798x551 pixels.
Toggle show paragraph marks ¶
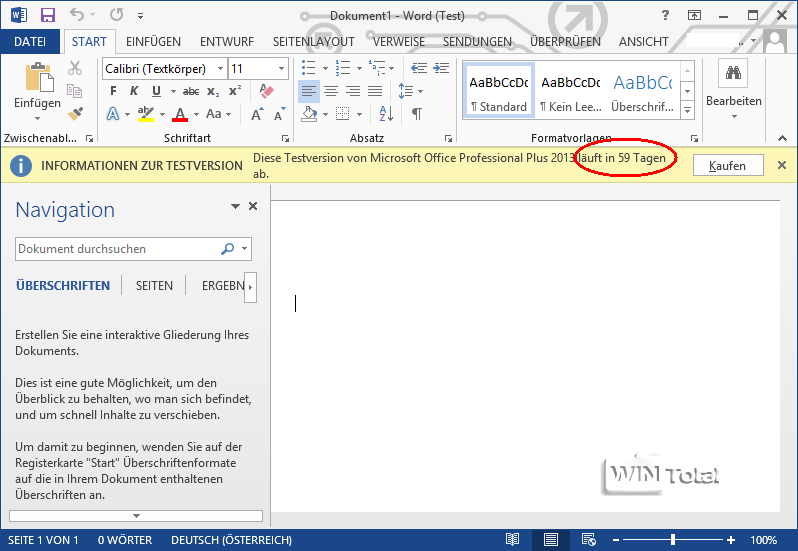click(x=417, y=113)
